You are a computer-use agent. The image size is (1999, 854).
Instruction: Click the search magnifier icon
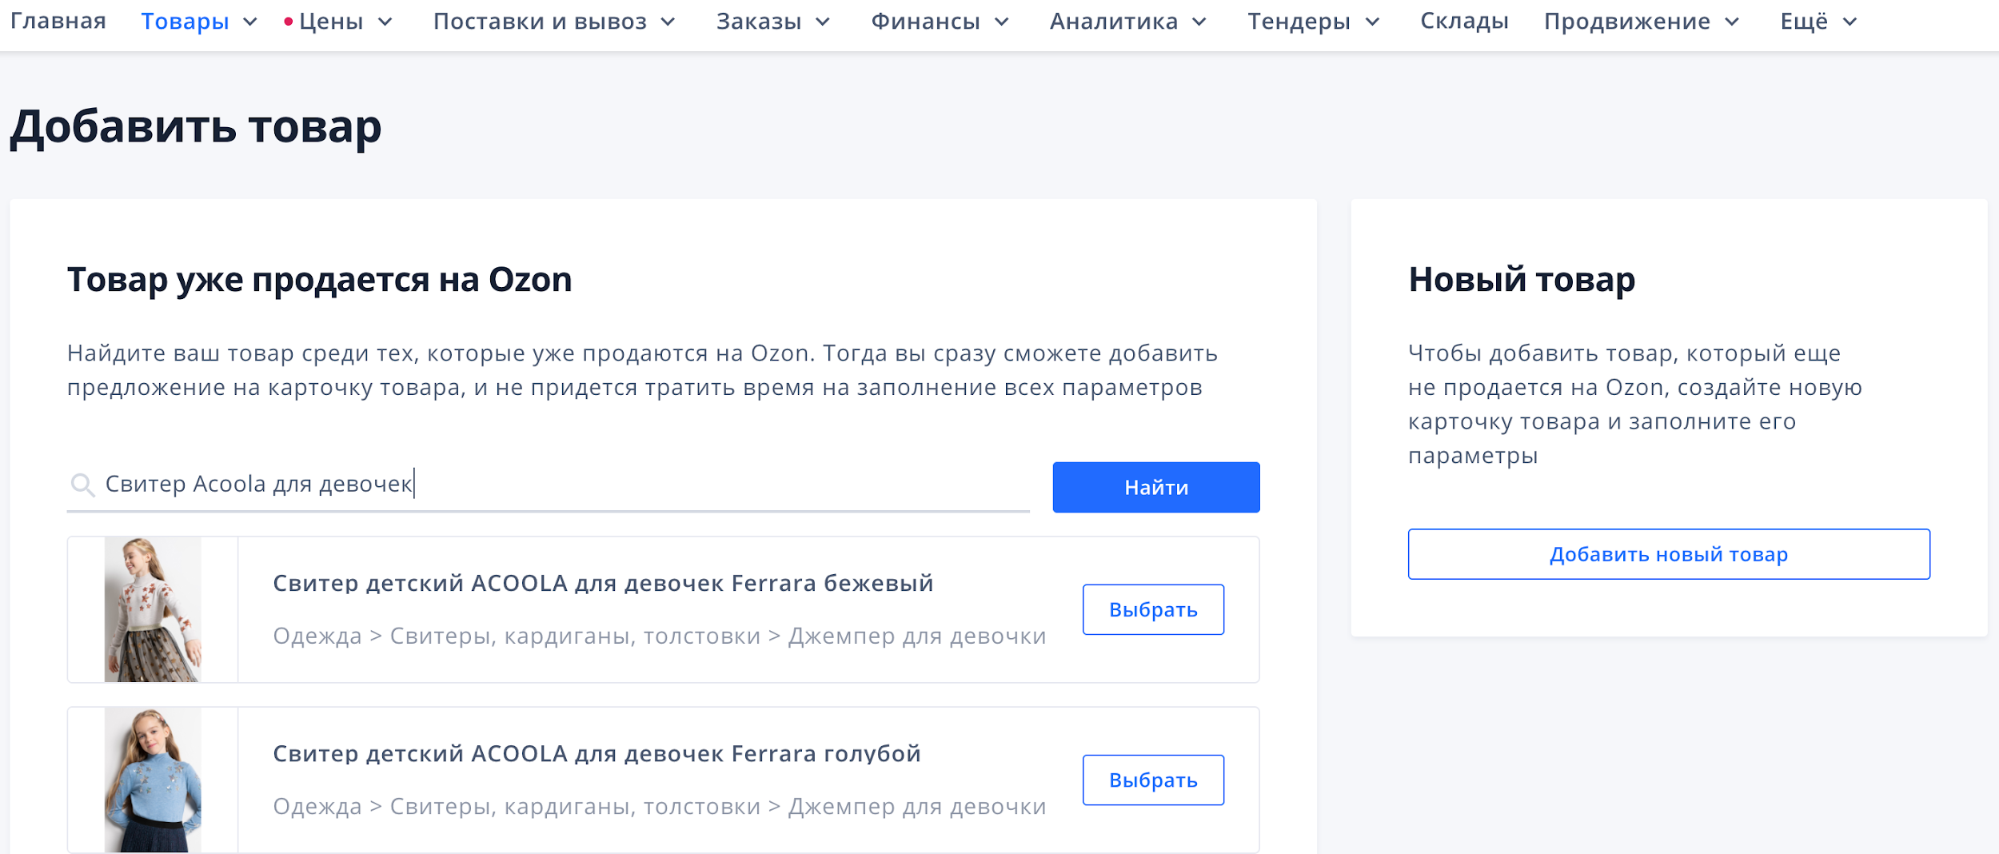pyautogui.click(x=82, y=485)
